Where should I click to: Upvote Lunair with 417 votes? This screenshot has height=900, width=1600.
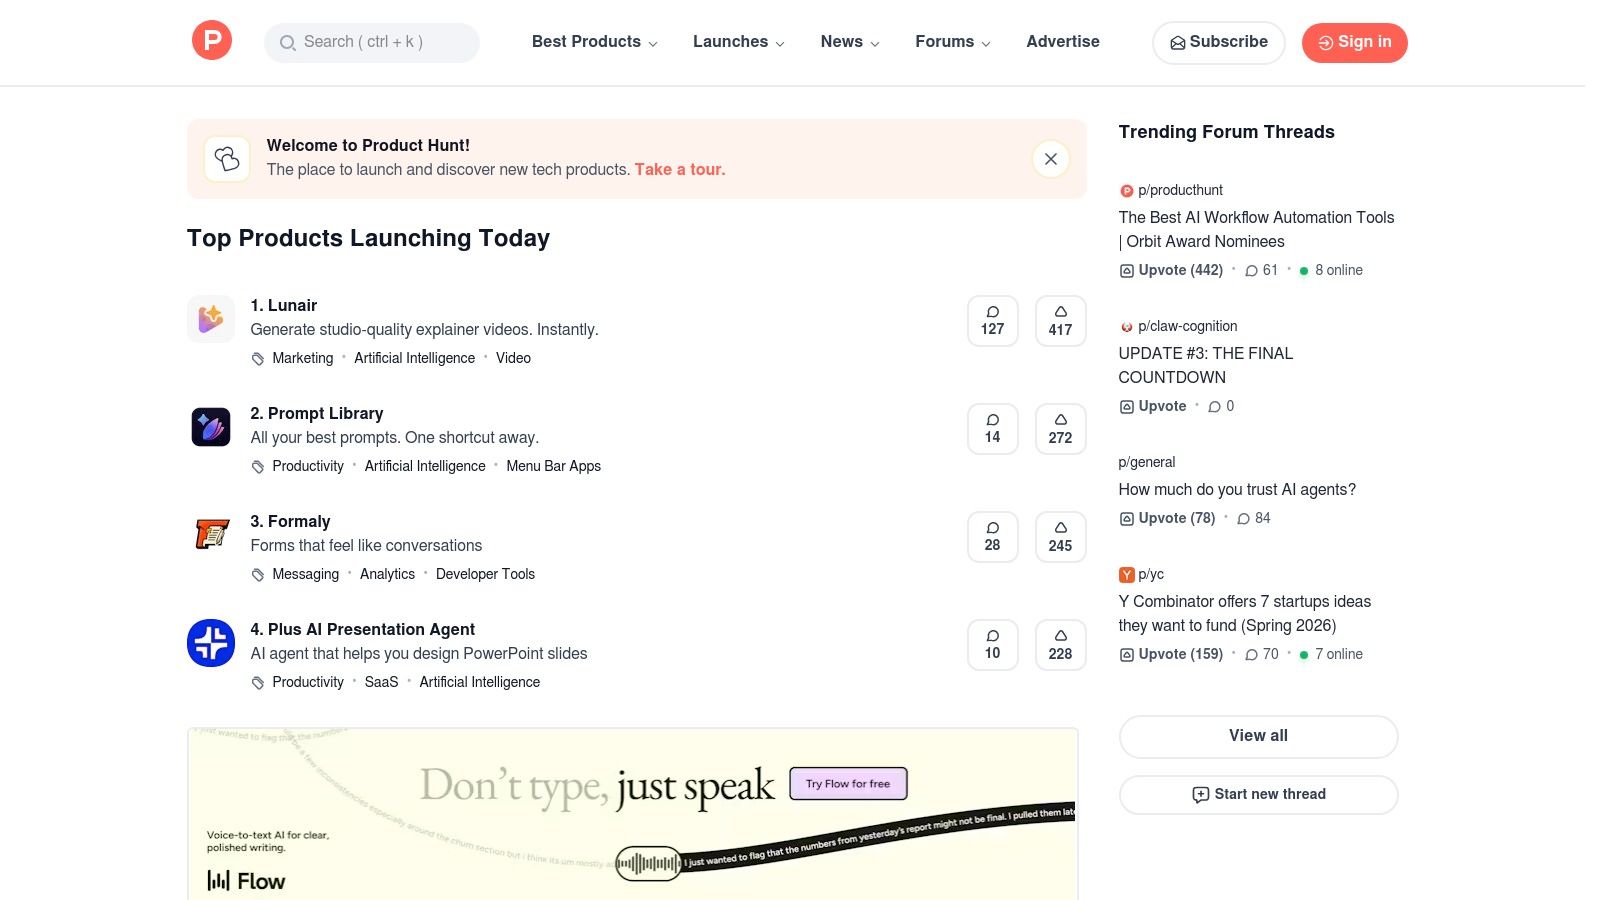coord(1061,321)
